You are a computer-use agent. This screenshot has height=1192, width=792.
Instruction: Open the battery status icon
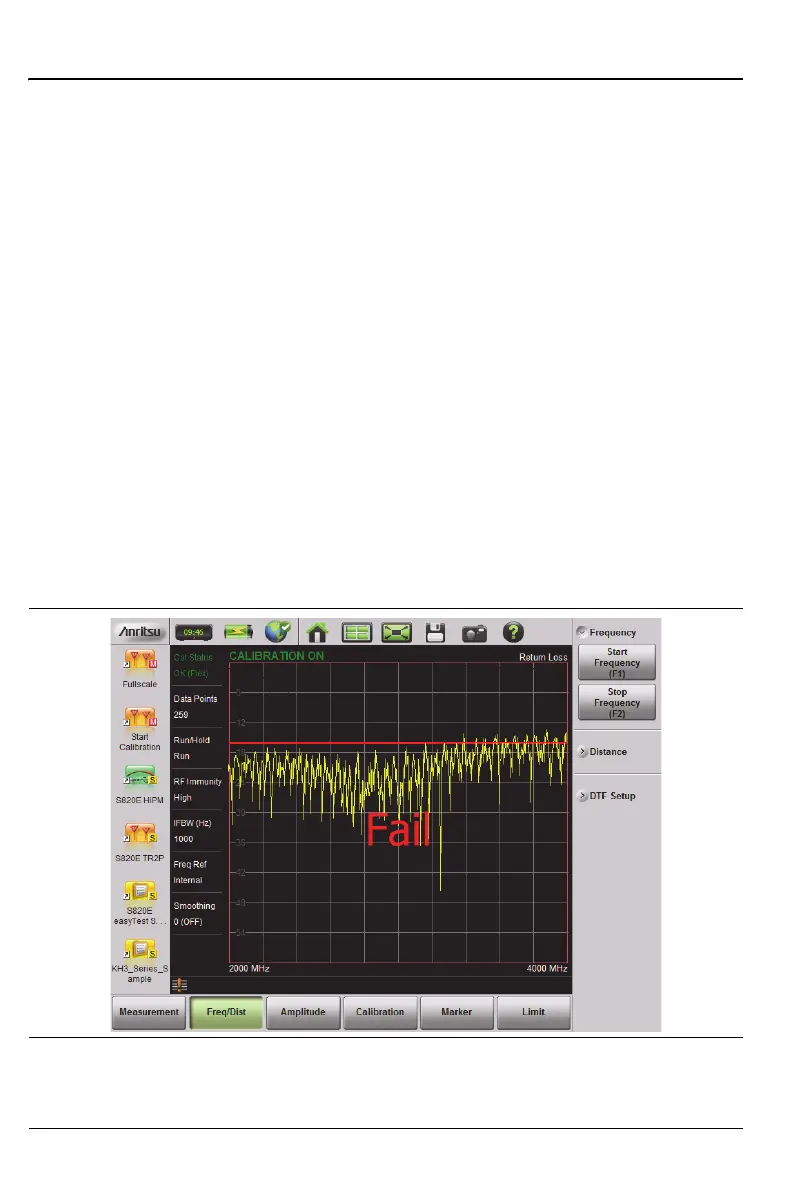(x=238, y=632)
